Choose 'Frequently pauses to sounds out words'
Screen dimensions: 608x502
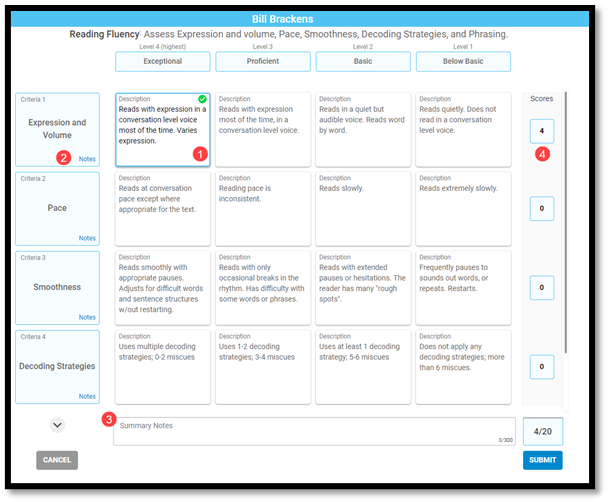tap(463, 288)
